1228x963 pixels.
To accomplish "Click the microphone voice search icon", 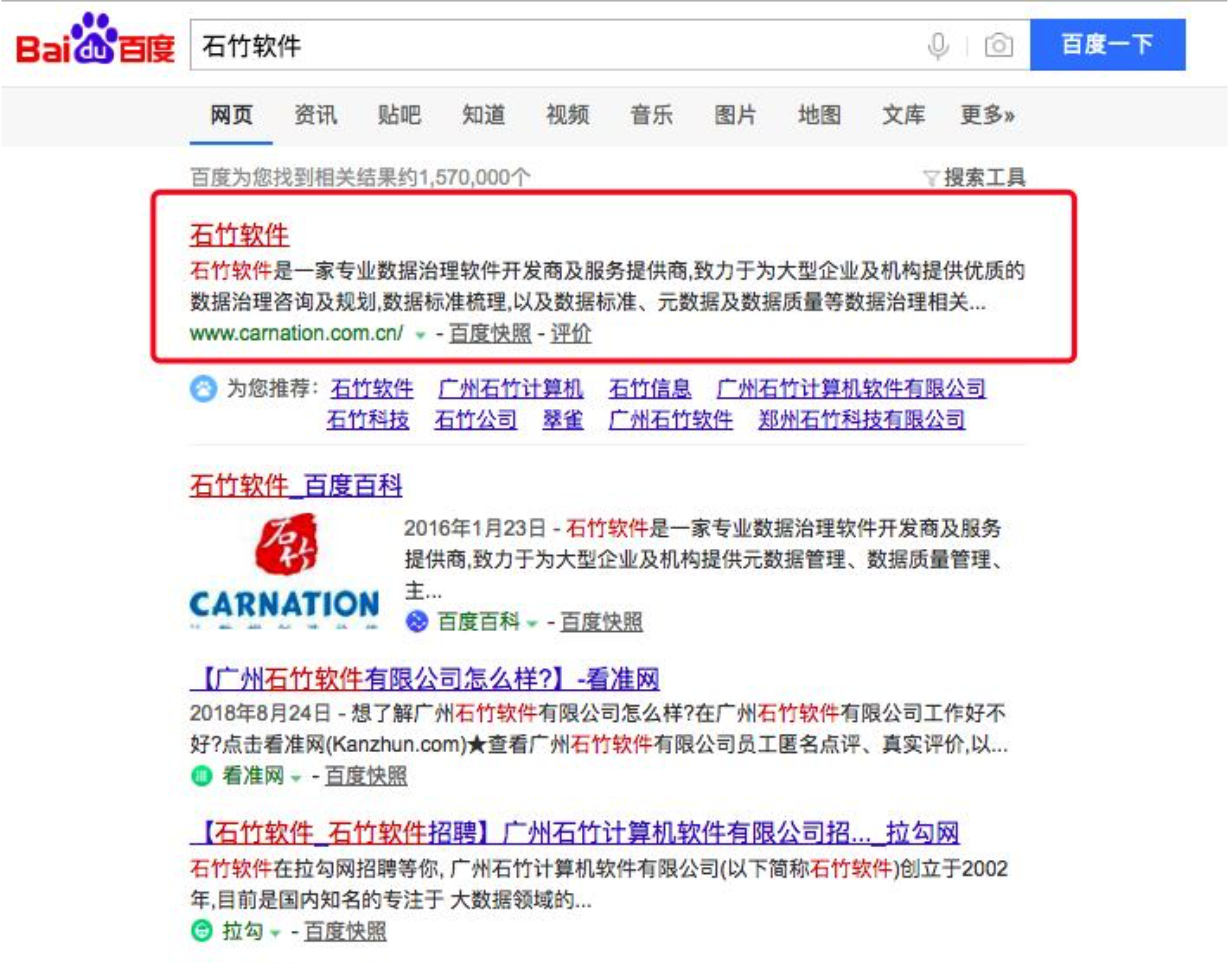I will click(938, 45).
